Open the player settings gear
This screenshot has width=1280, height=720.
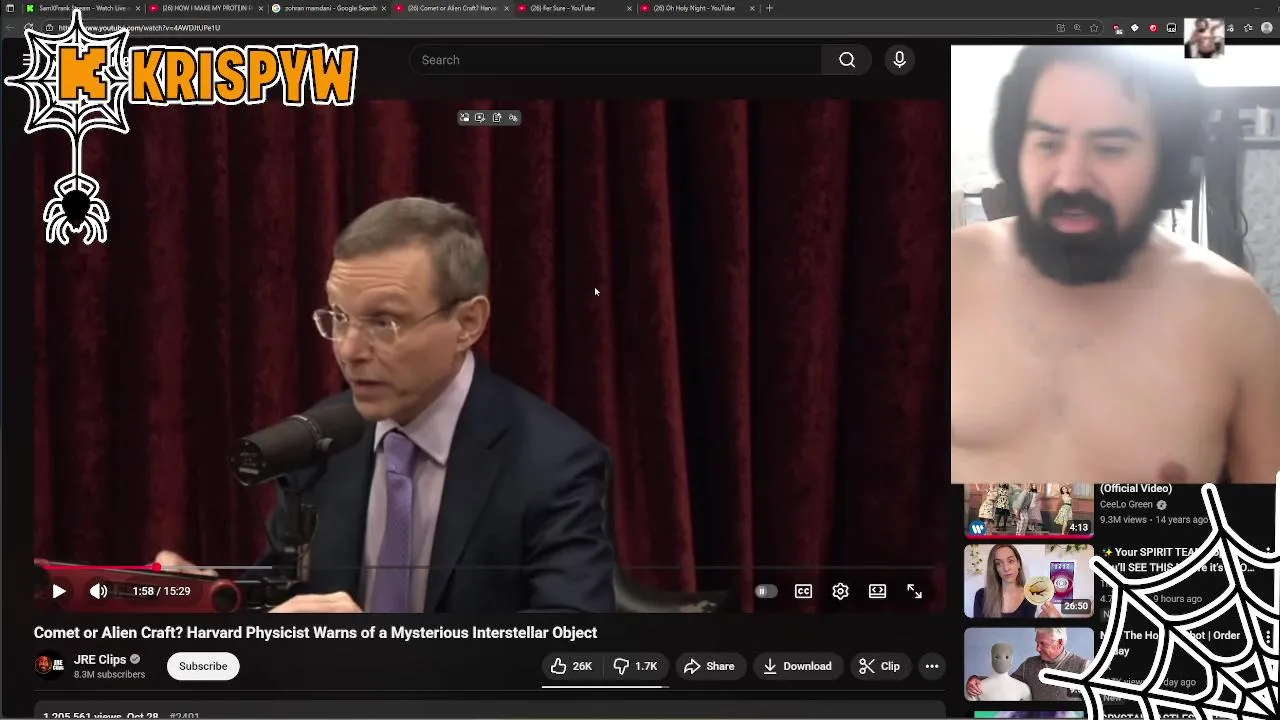coord(840,591)
